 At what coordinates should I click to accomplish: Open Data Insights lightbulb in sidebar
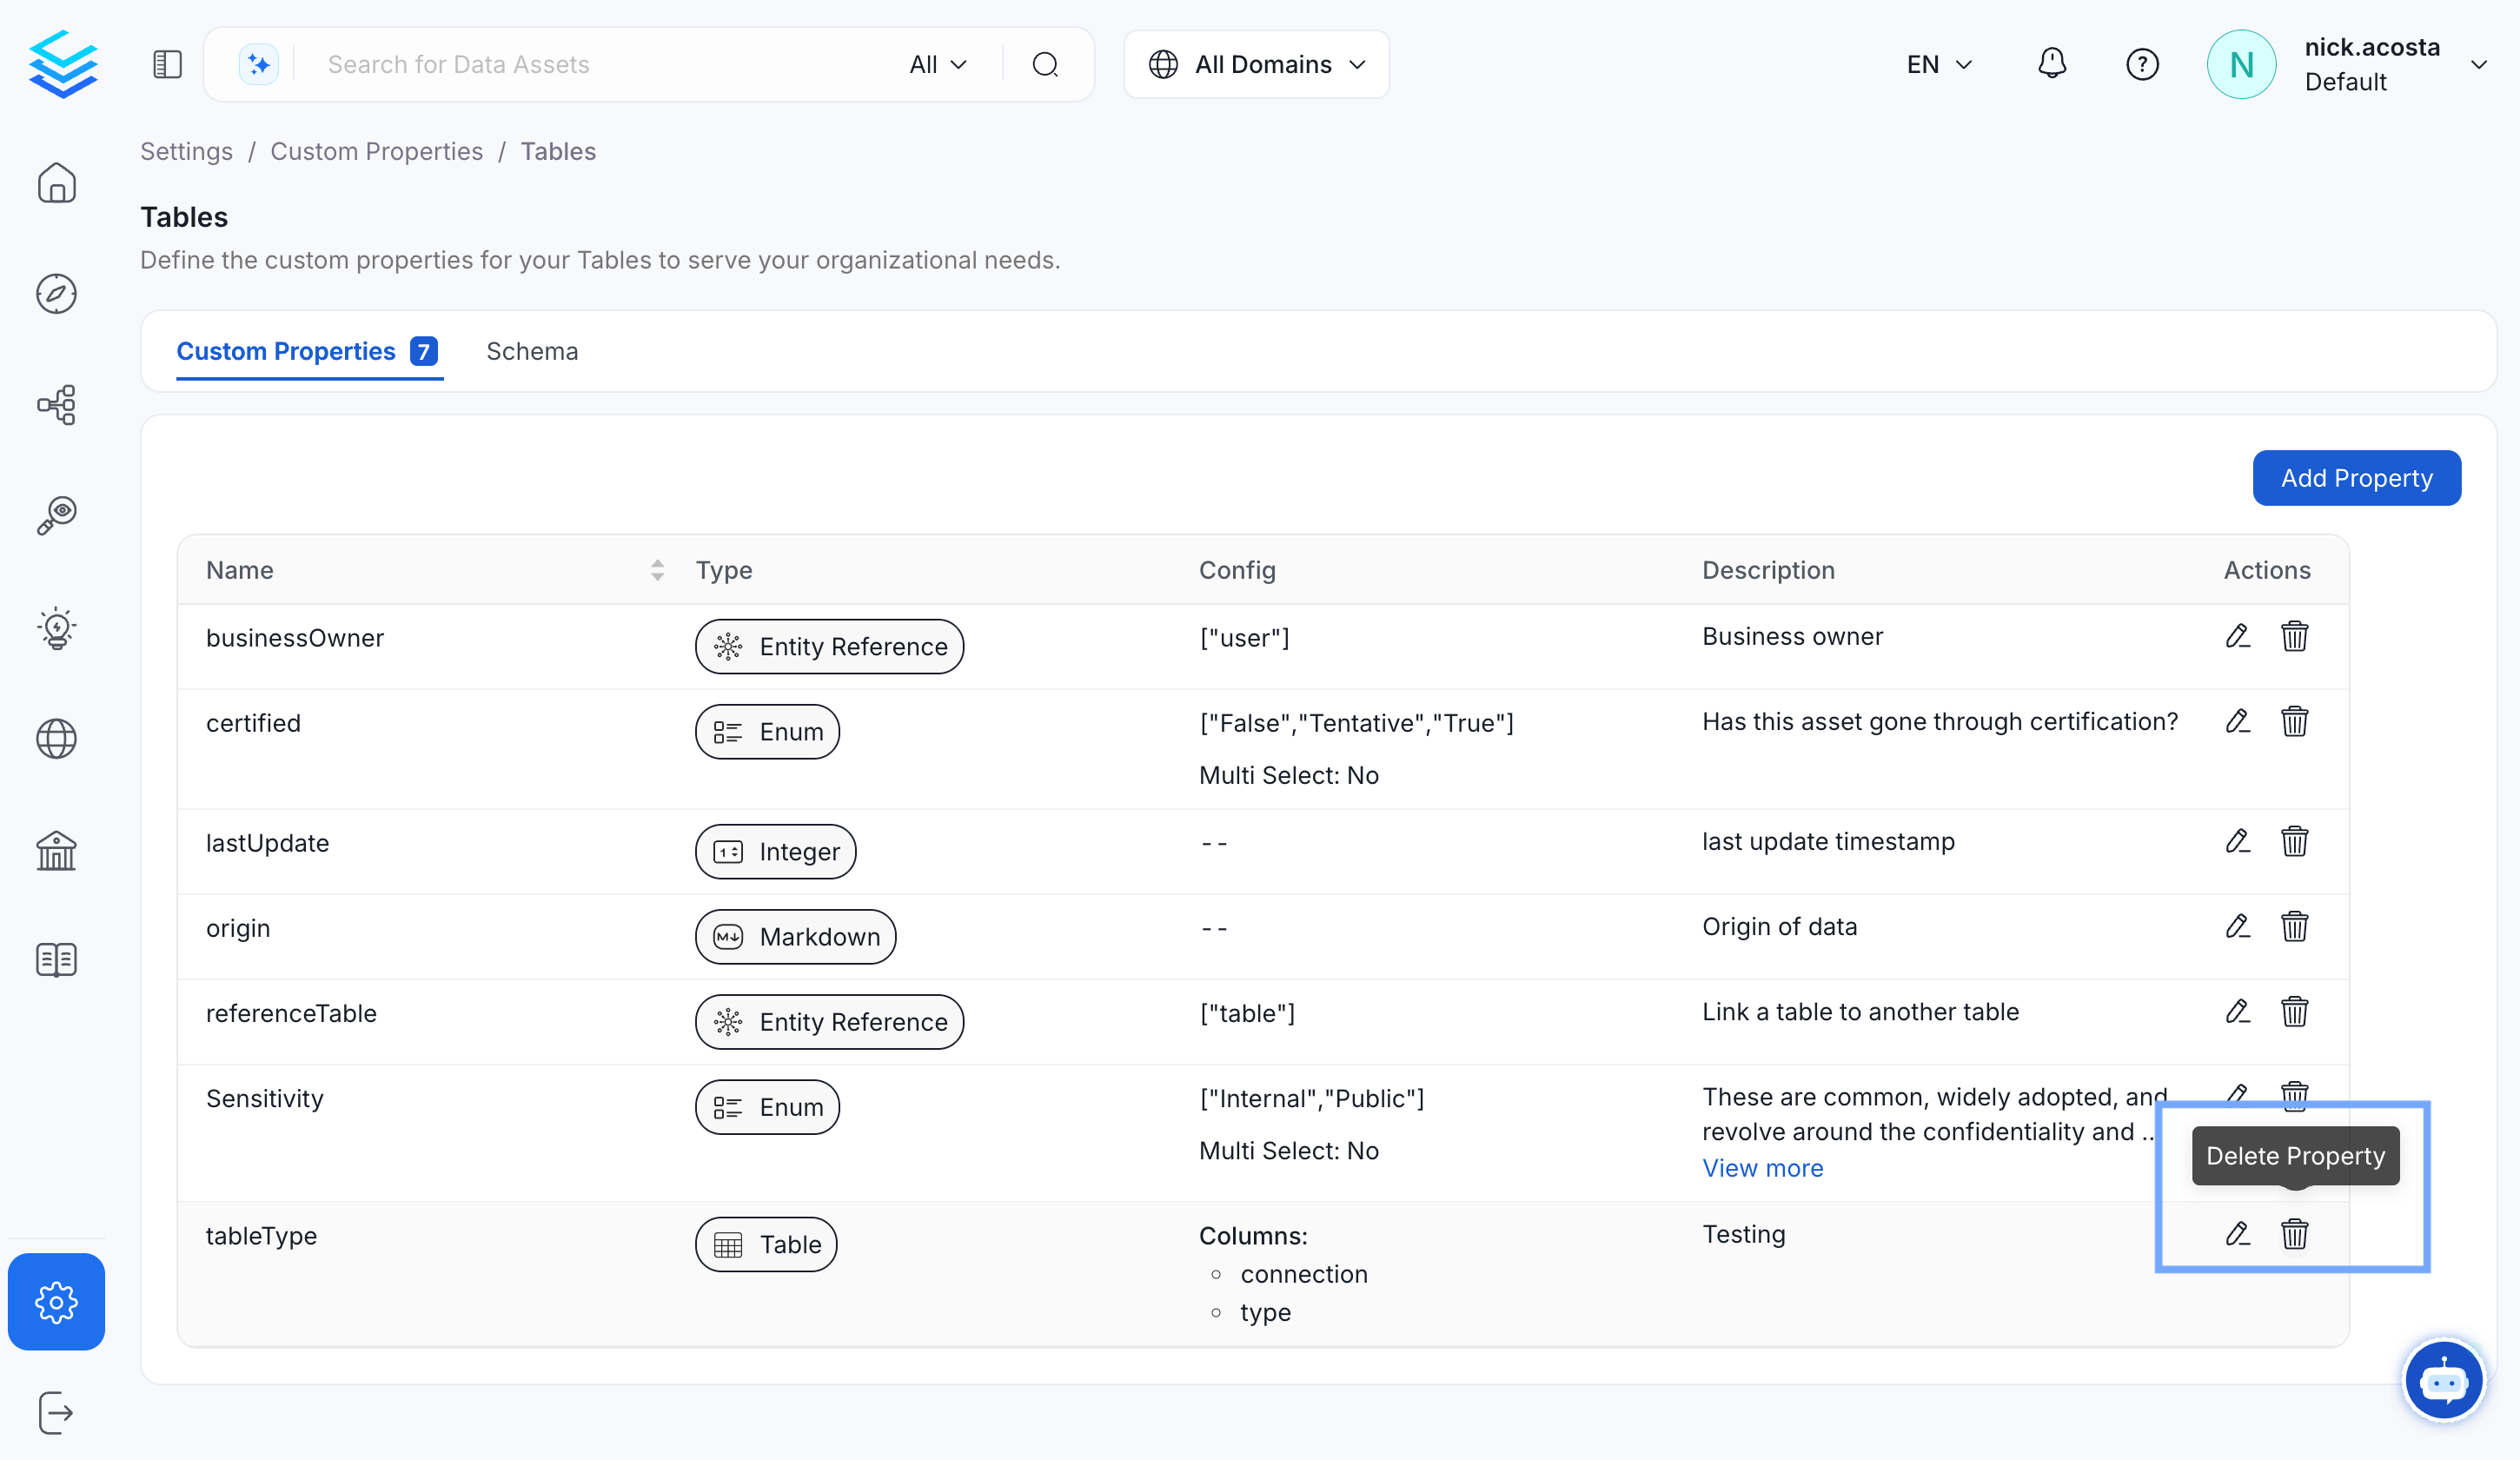pos(56,628)
